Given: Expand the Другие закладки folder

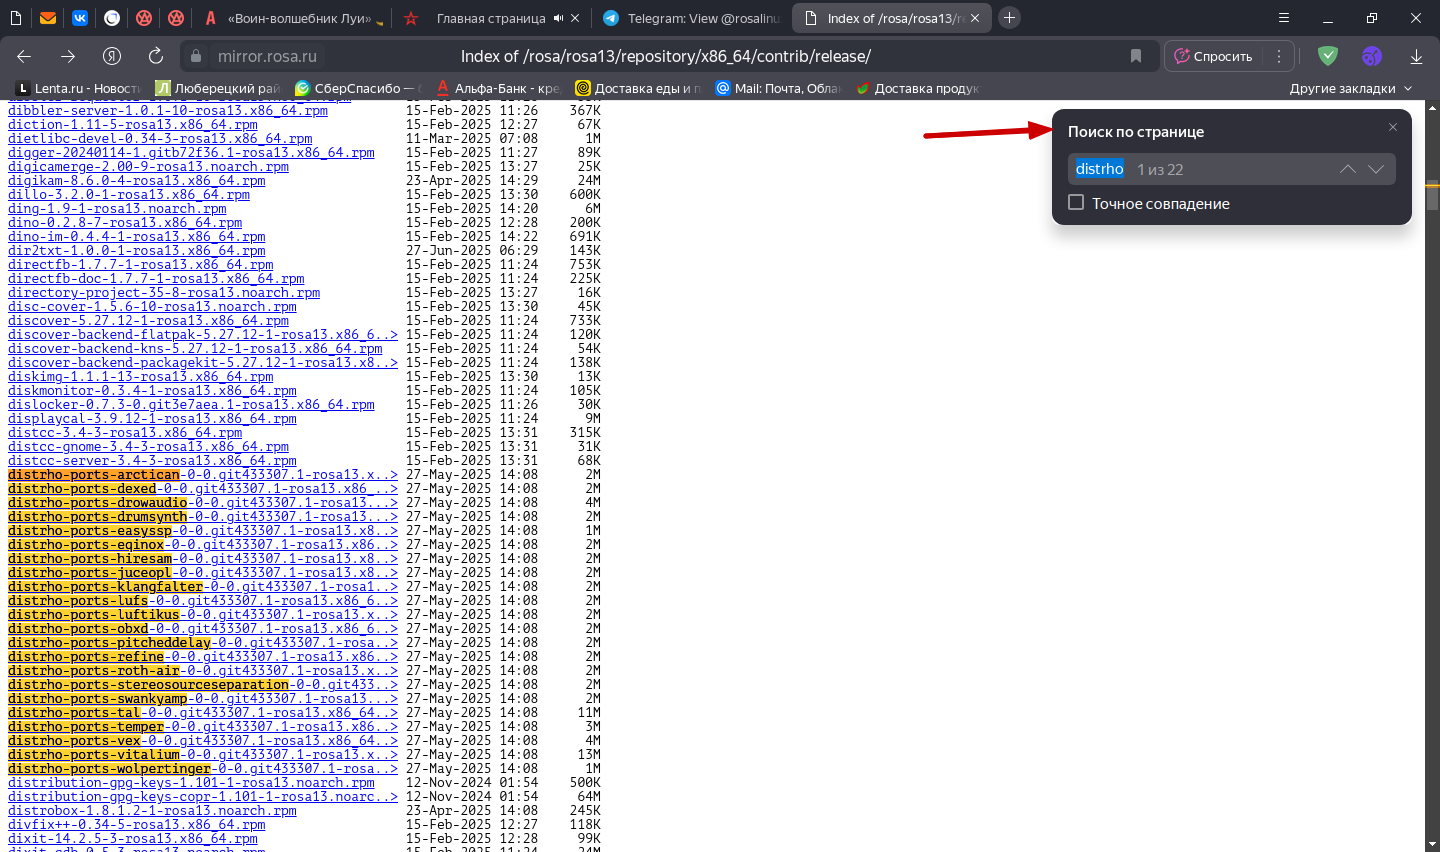Looking at the screenshot, I should [x=1351, y=88].
